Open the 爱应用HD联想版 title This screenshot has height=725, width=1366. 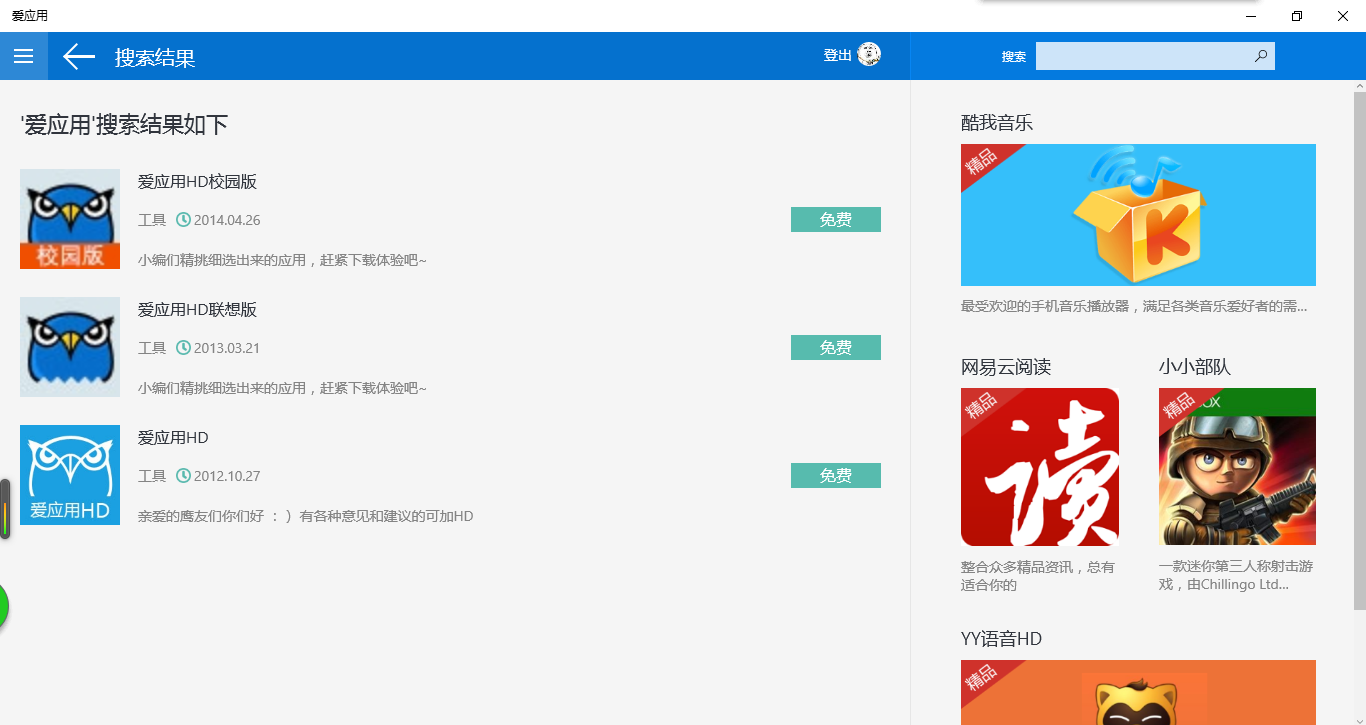click(198, 310)
